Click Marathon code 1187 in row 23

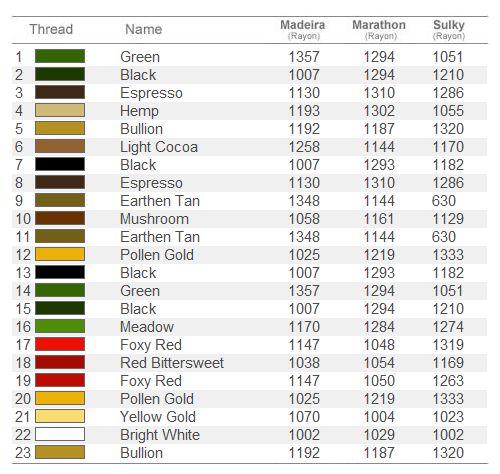(x=379, y=453)
